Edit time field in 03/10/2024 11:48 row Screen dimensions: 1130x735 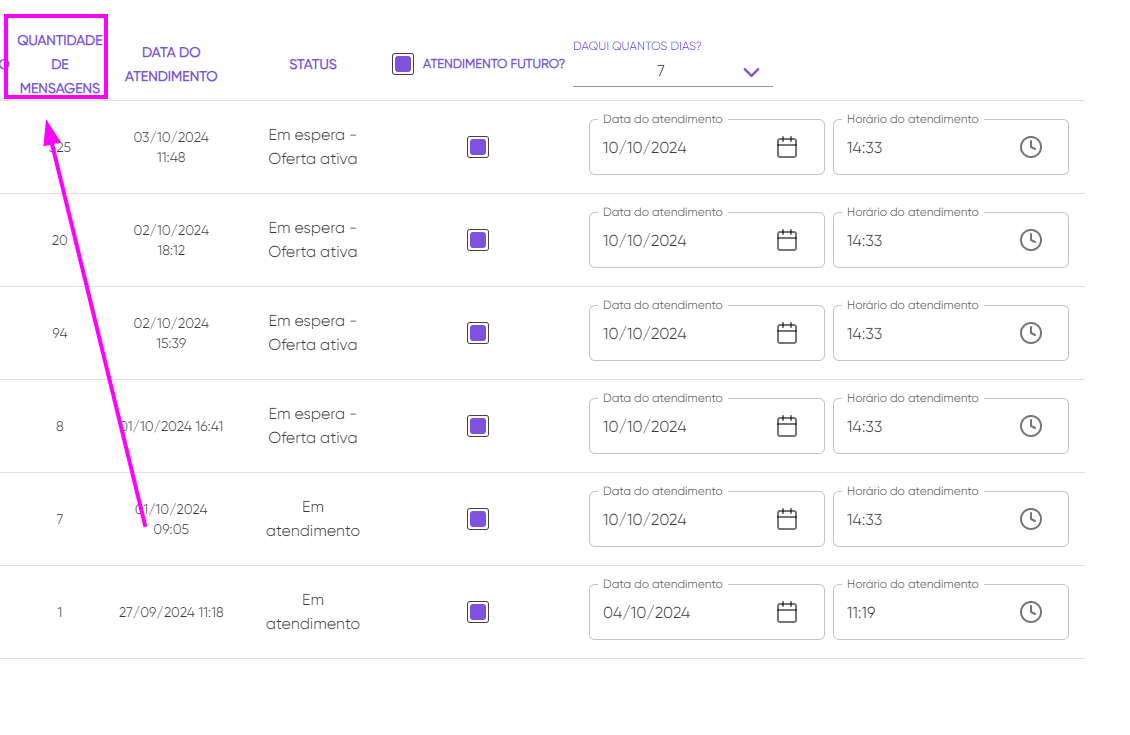click(x=951, y=147)
